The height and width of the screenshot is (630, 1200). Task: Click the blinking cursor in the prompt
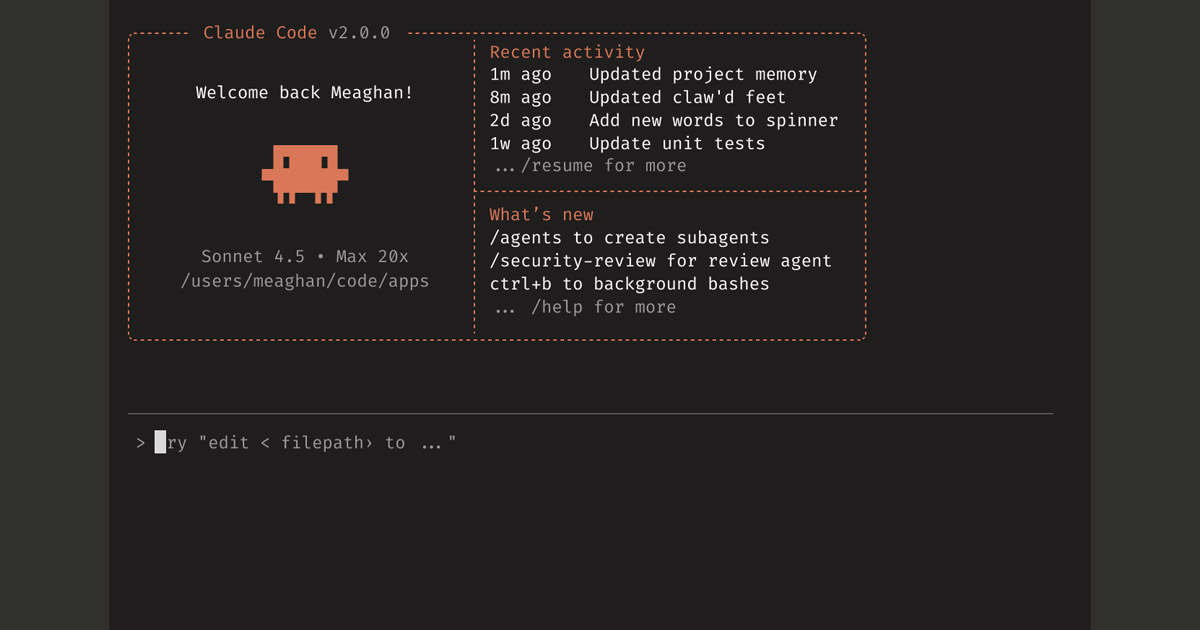coord(159,442)
